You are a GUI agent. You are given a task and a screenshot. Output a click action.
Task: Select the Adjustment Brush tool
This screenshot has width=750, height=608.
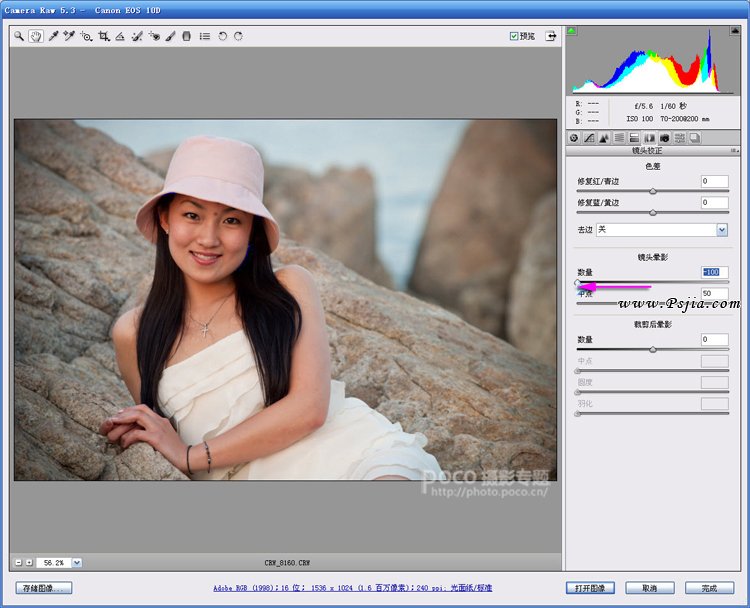[x=170, y=36]
